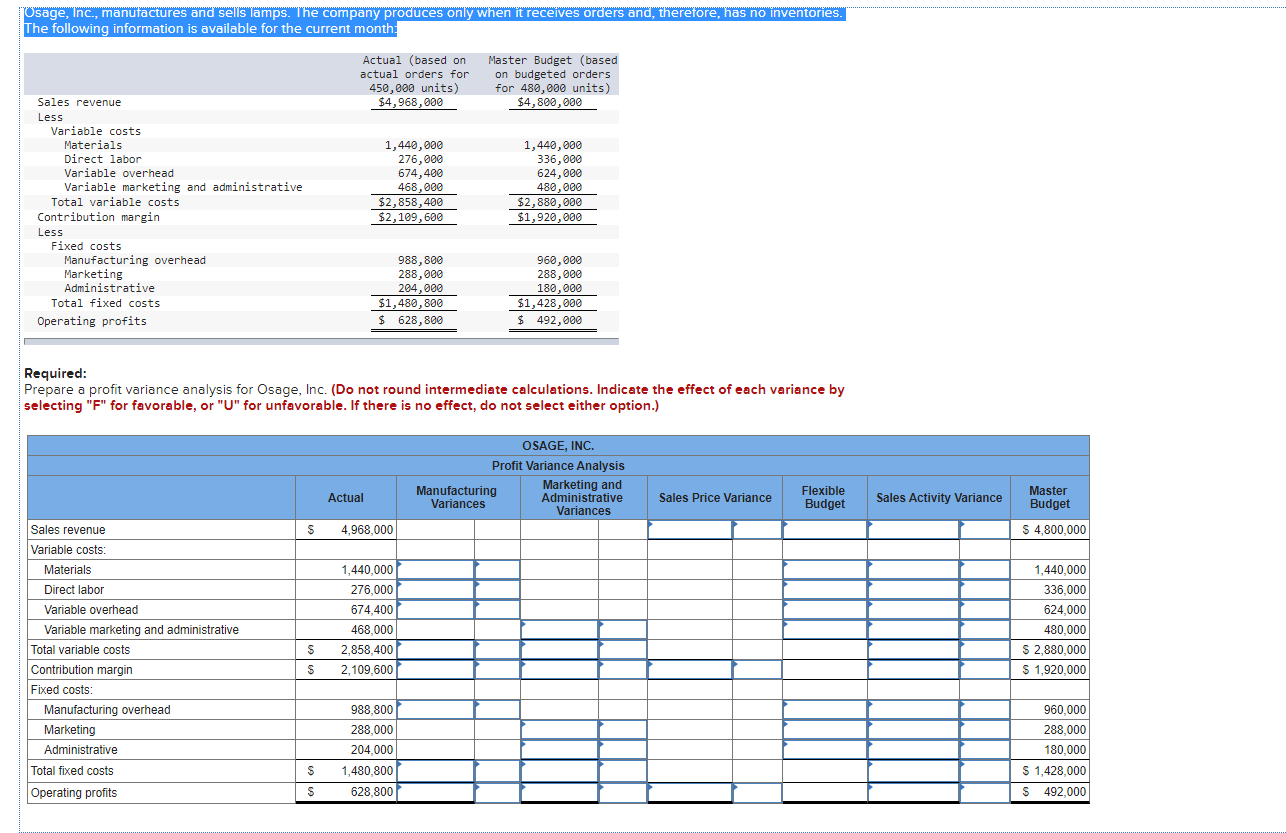Image resolution: width=1286 pixels, height=833 pixels.
Task: Click Marketing fixed cost variance amount field
Action: coord(560,730)
